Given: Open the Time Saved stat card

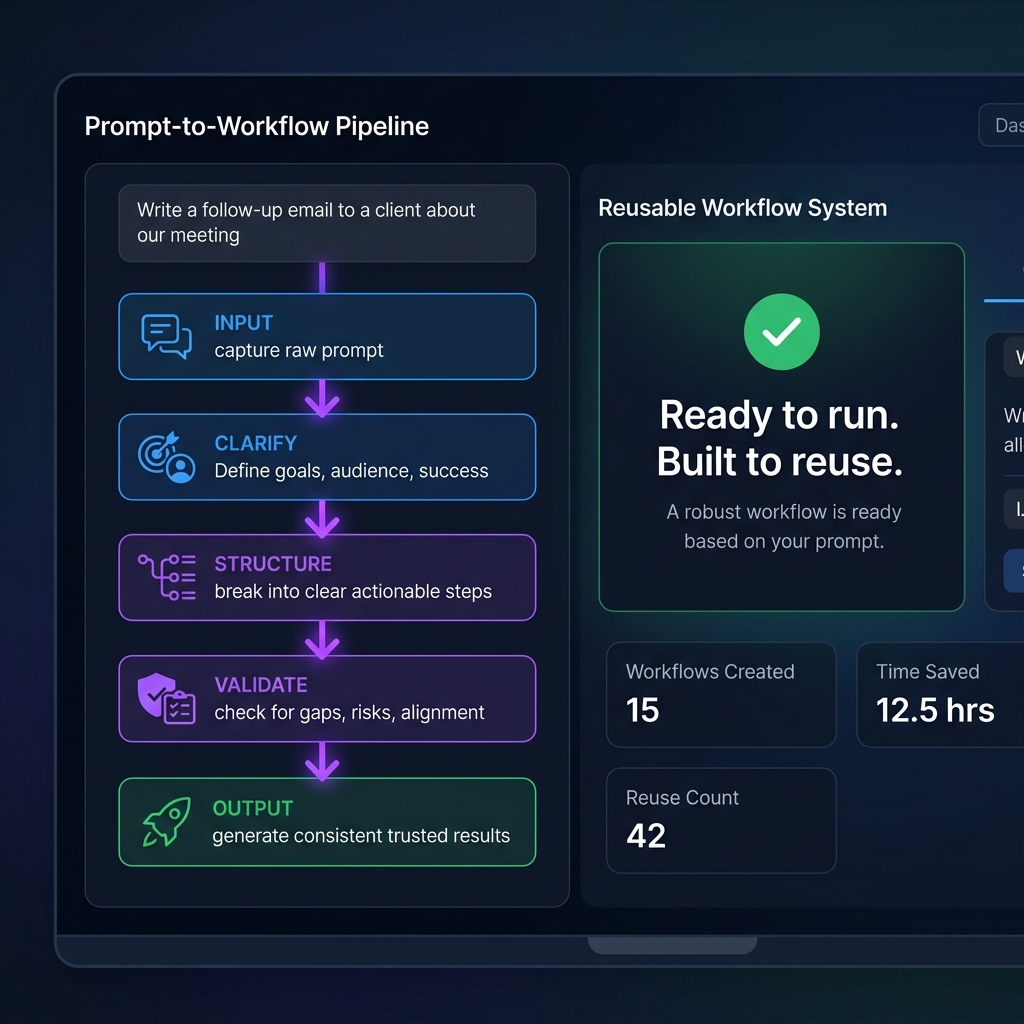Looking at the screenshot, I should 940,695.
